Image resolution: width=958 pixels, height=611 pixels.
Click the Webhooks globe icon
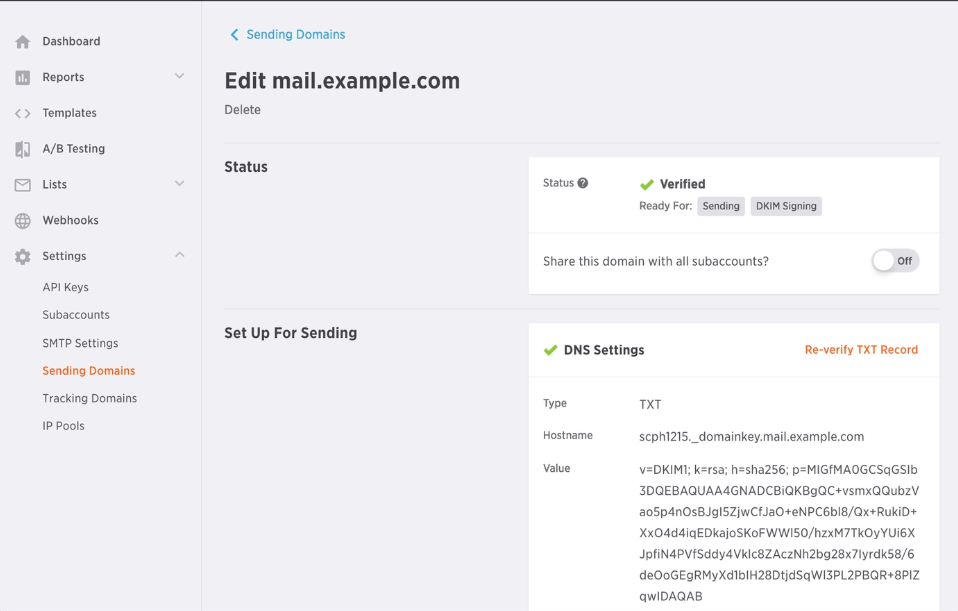tap(23, 221)
